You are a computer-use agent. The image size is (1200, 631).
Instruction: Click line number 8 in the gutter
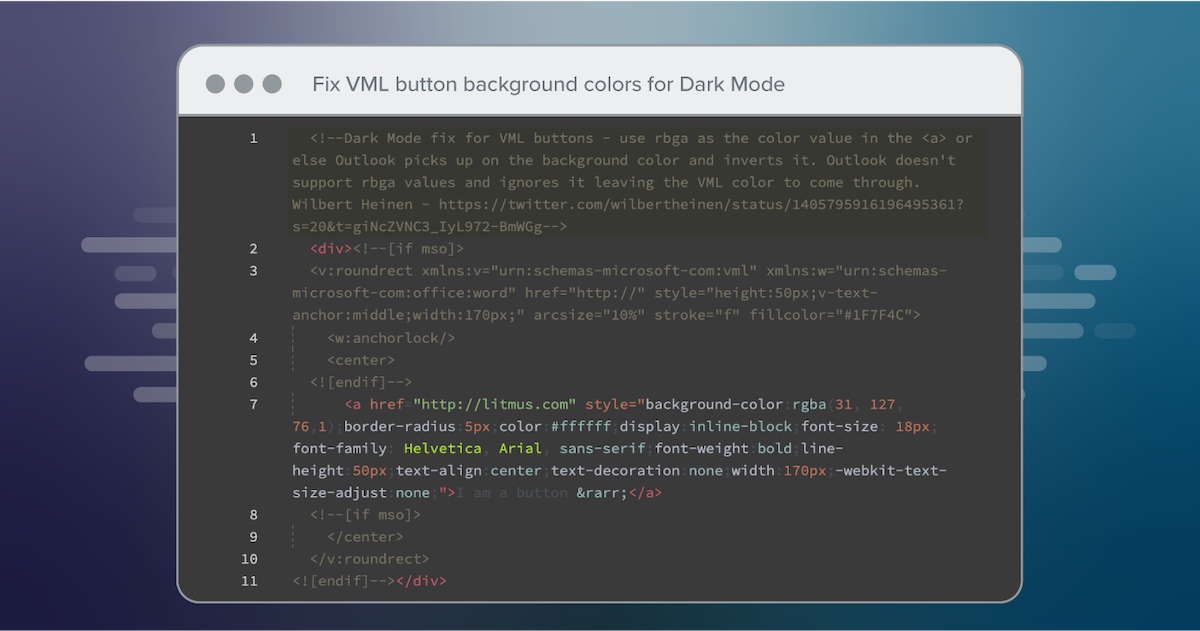pos(253,514)
